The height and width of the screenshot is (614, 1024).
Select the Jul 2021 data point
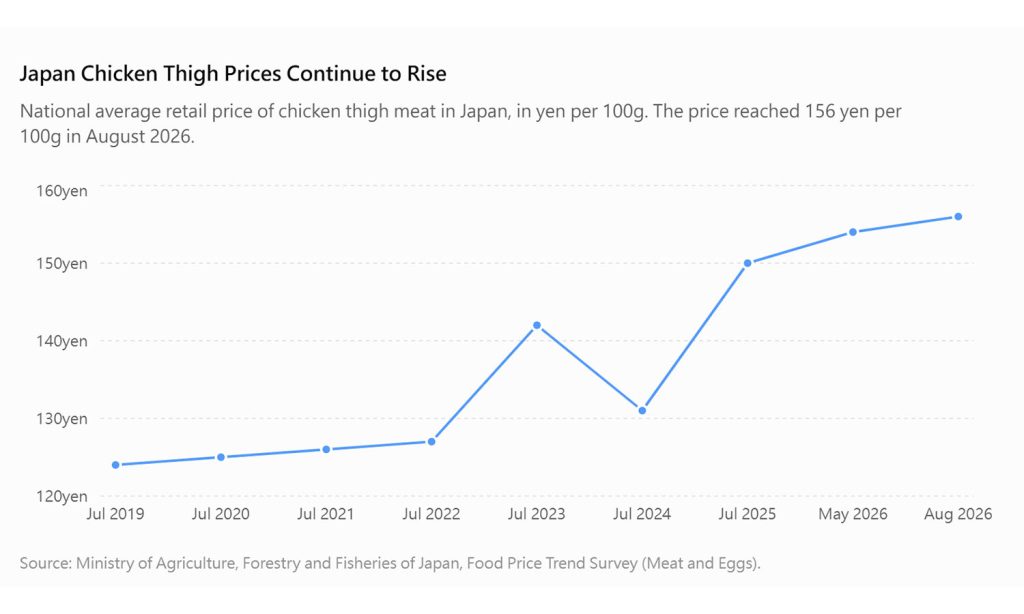tap(326, 449)
